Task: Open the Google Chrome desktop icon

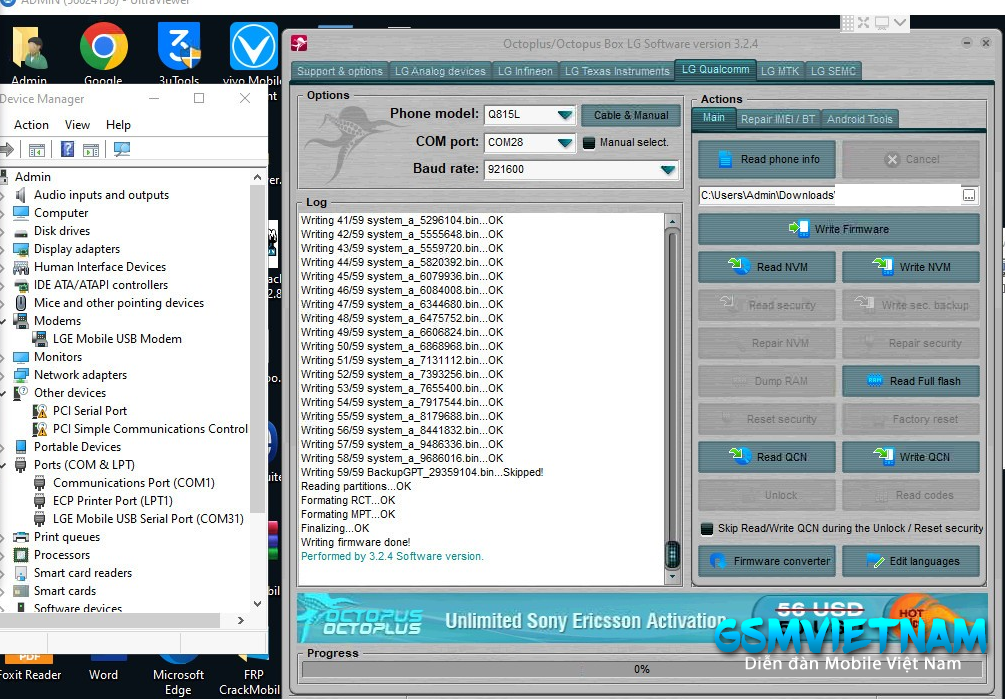Action: 103,46
